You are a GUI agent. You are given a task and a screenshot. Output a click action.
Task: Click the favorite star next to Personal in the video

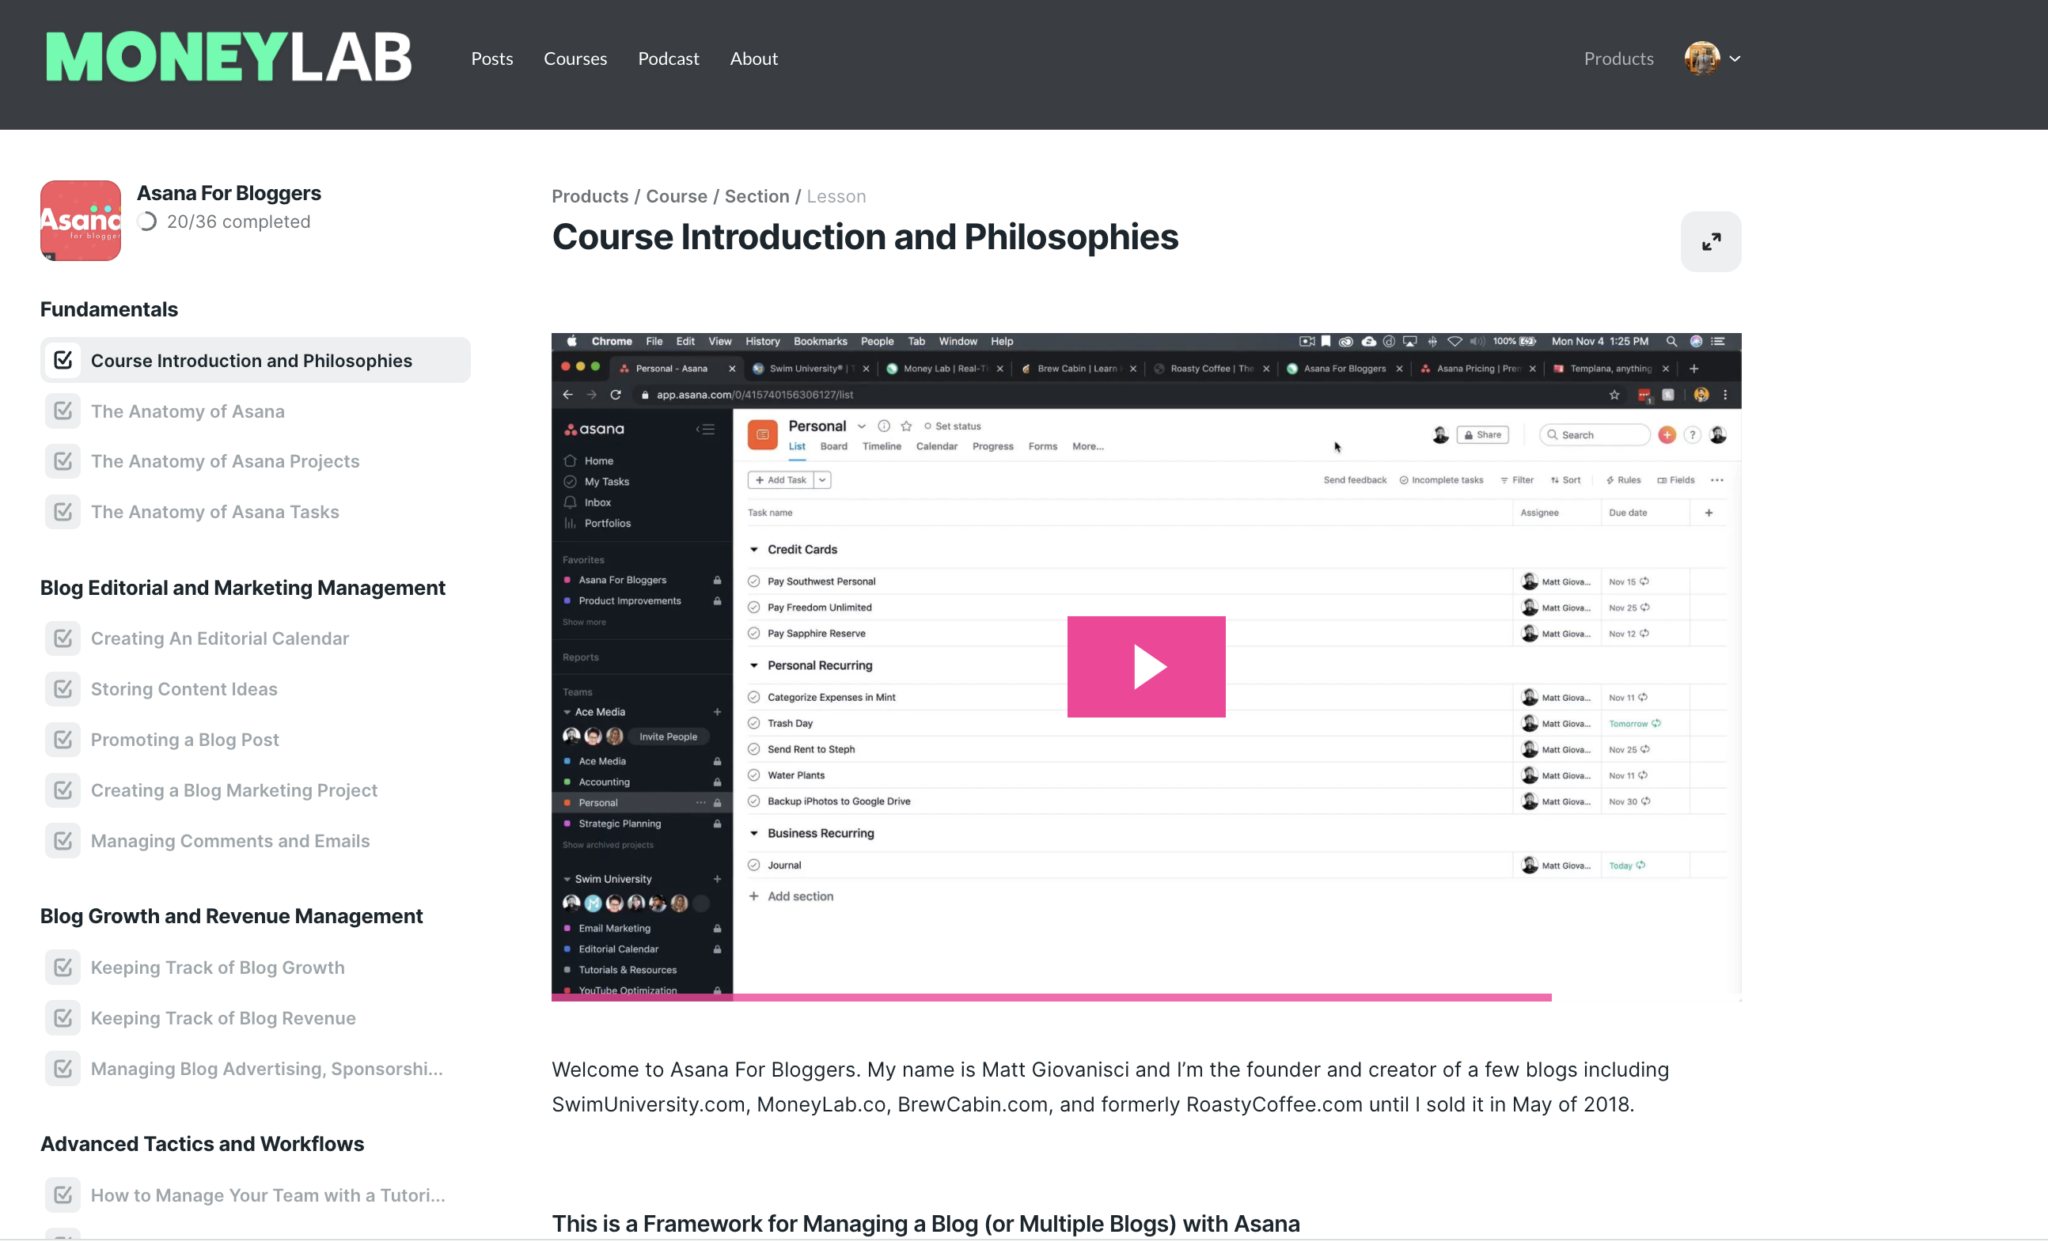click(906, 426)
